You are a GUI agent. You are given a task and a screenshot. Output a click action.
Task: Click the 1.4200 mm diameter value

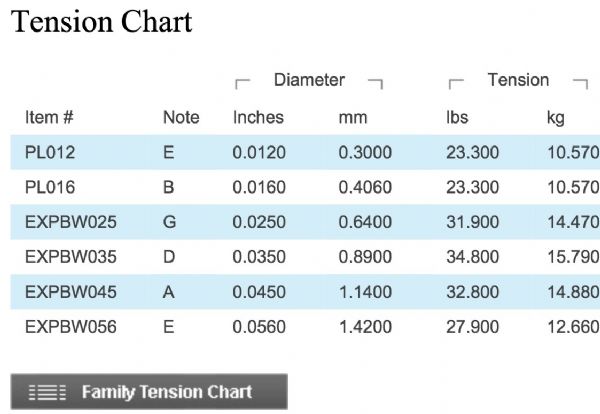click(x=365, y=327)
